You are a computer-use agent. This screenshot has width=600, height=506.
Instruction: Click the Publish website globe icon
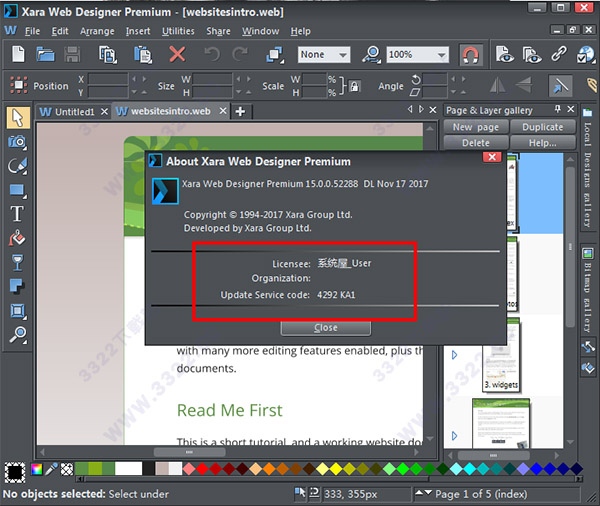coord(585,55)
